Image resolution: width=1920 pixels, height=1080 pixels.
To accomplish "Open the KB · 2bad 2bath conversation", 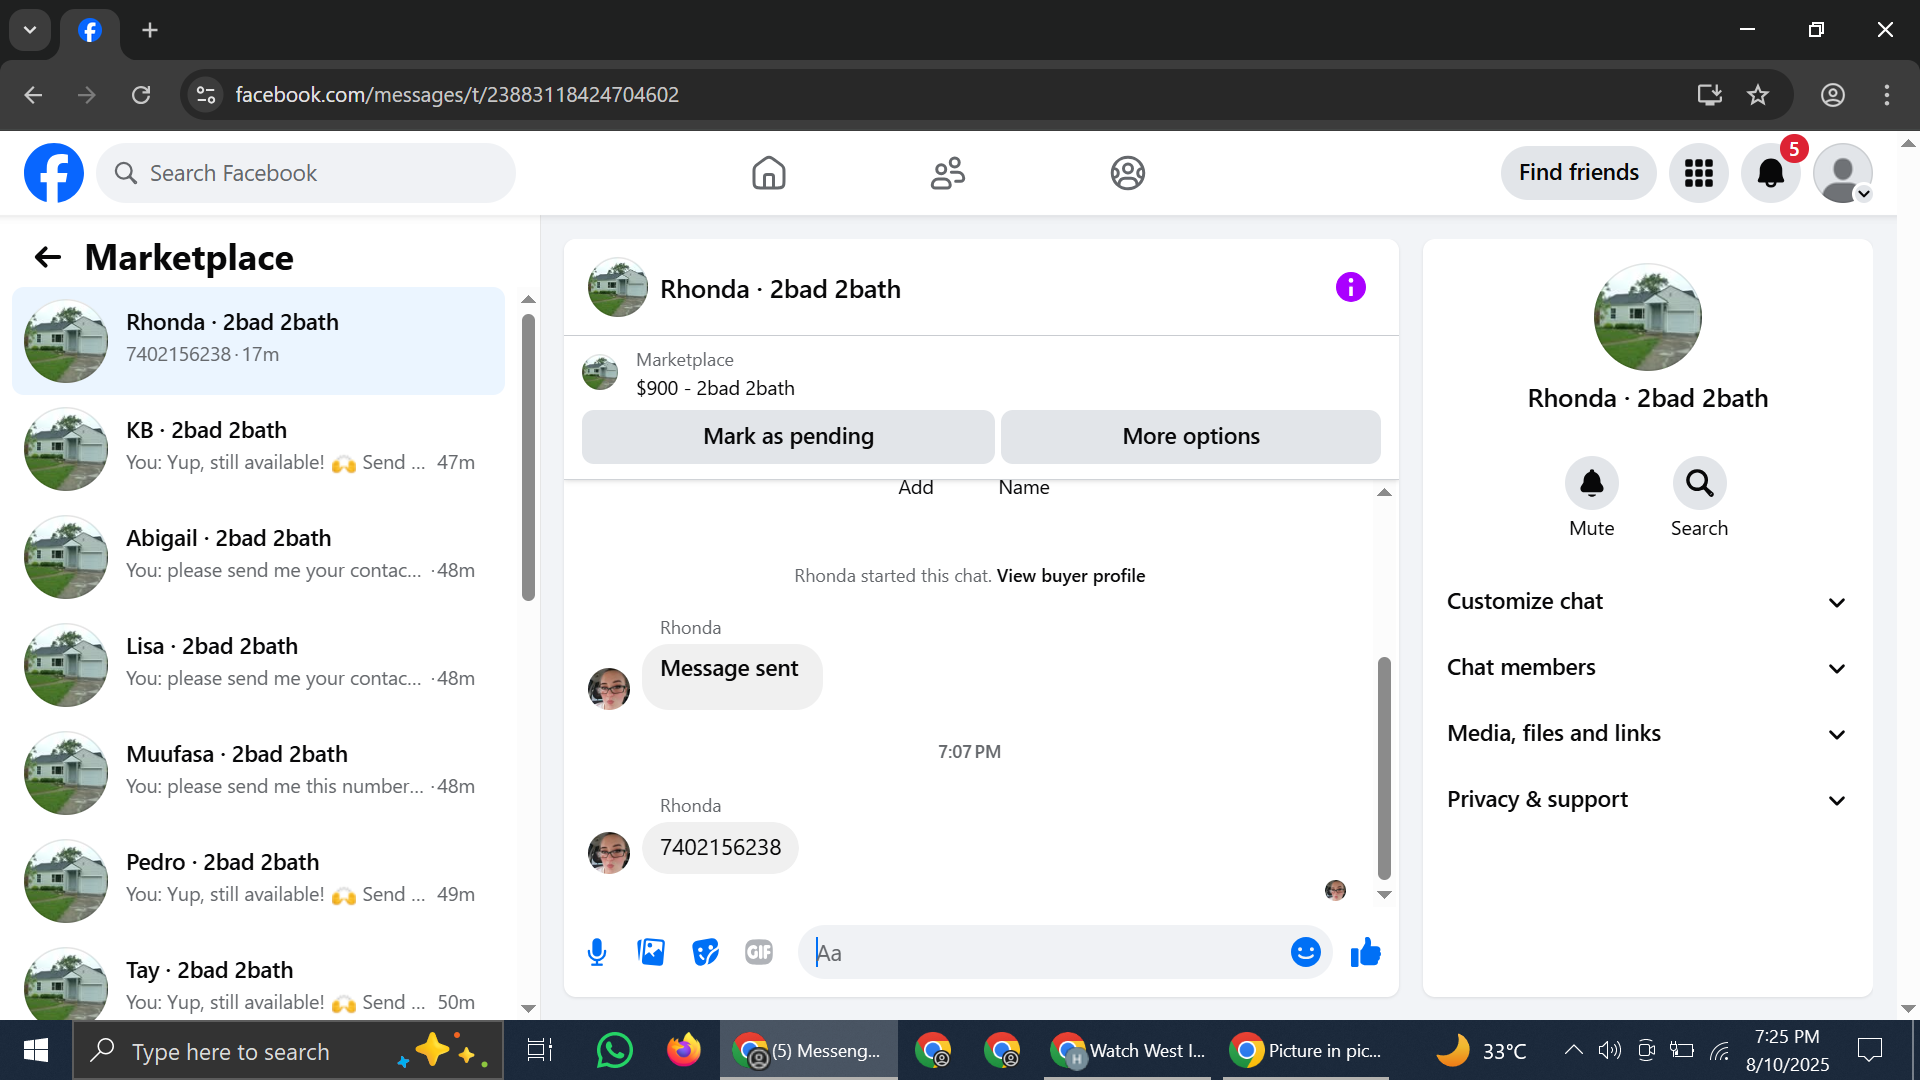I will tap(258, 447).
